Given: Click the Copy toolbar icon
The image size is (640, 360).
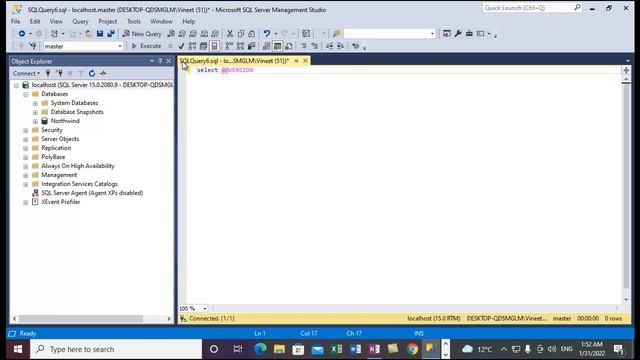Looking at the screenshot, I should 241,33.
